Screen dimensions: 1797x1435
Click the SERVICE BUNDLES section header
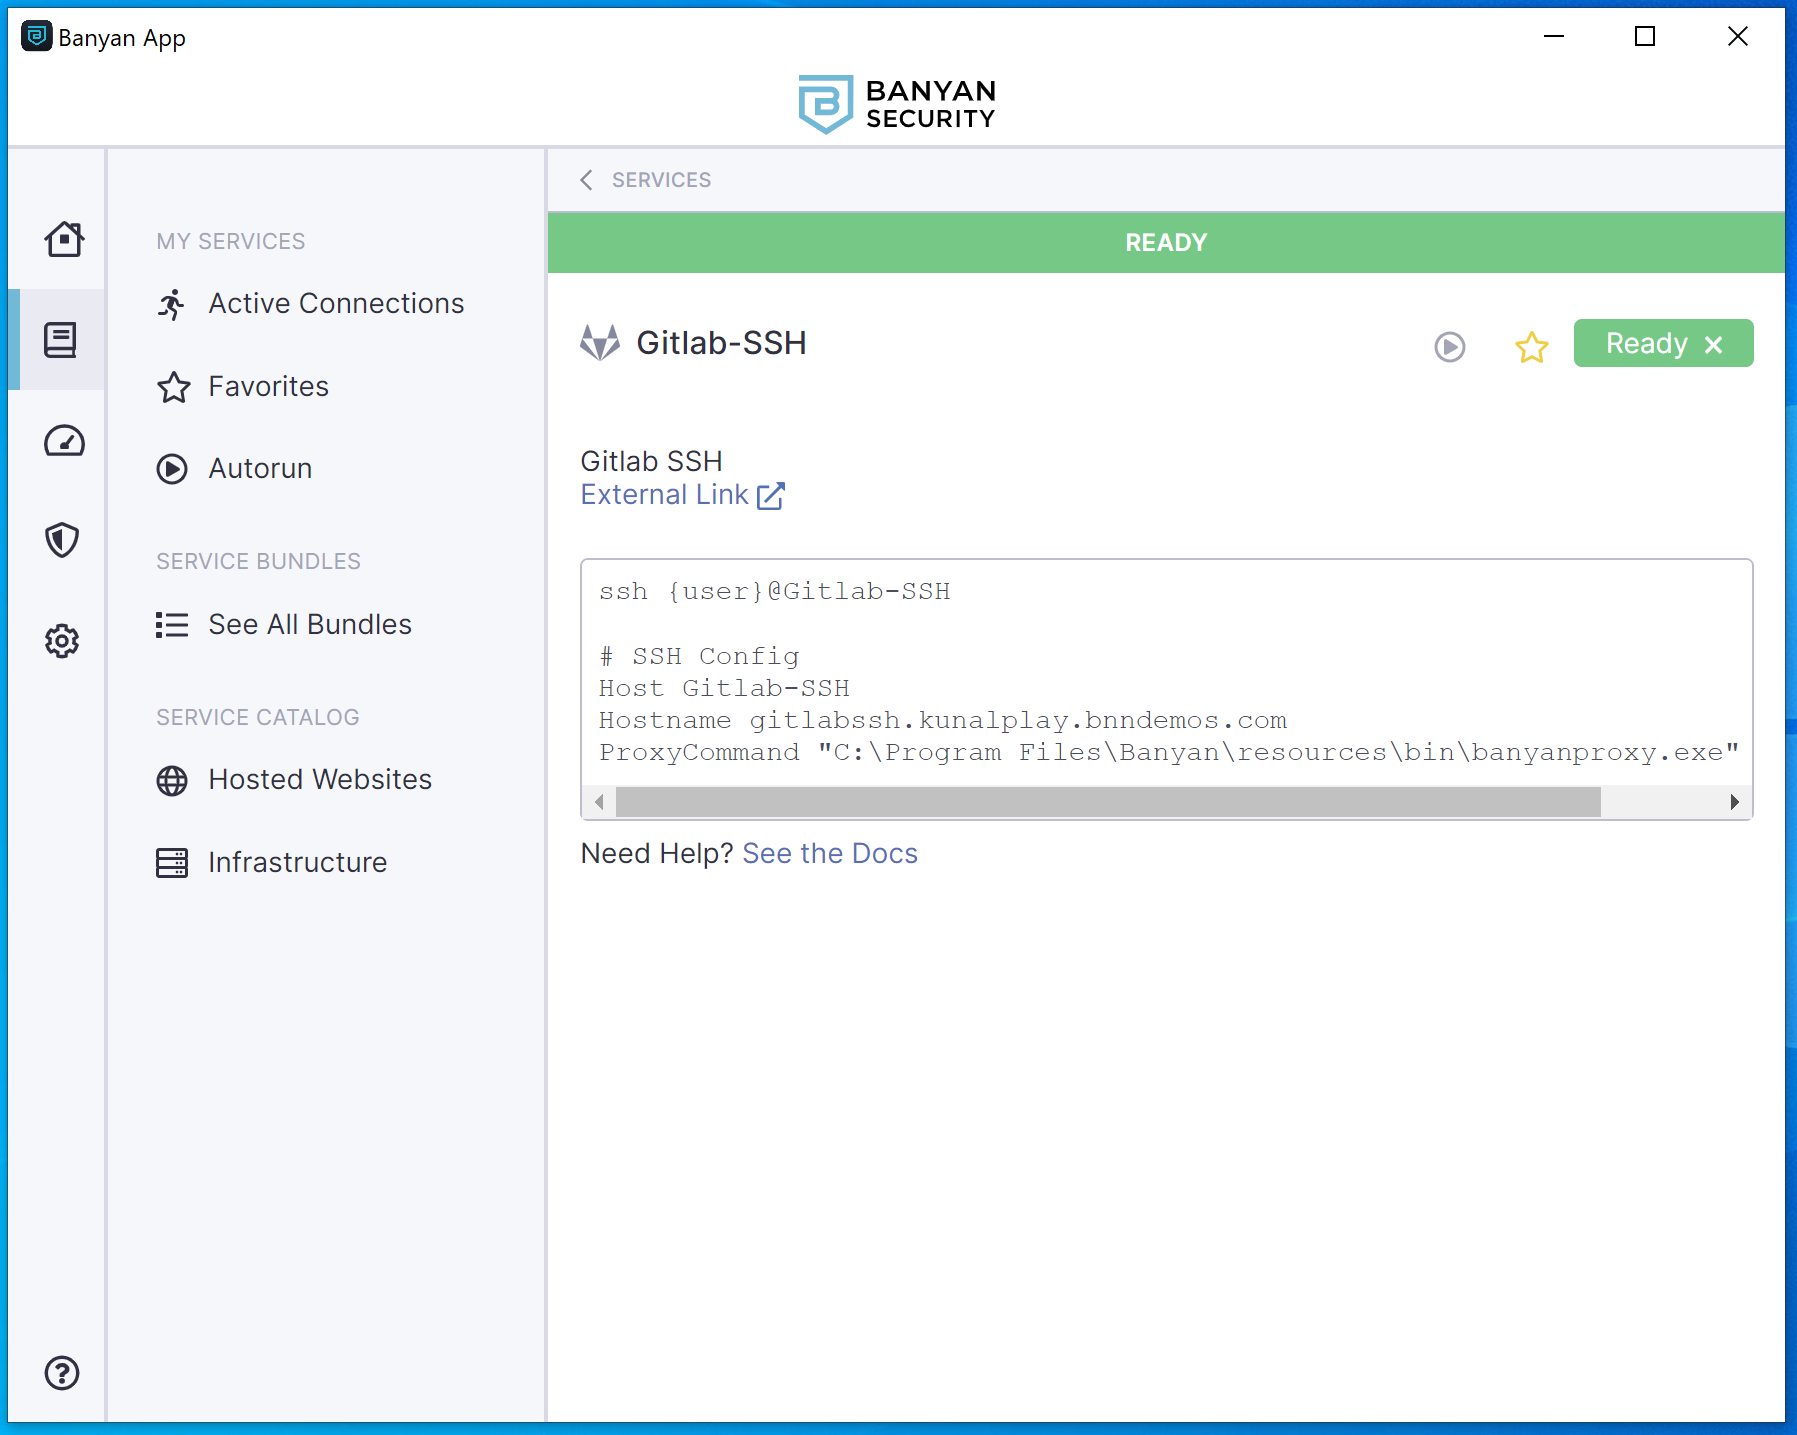pyautogui.click(x=258, y=562)
